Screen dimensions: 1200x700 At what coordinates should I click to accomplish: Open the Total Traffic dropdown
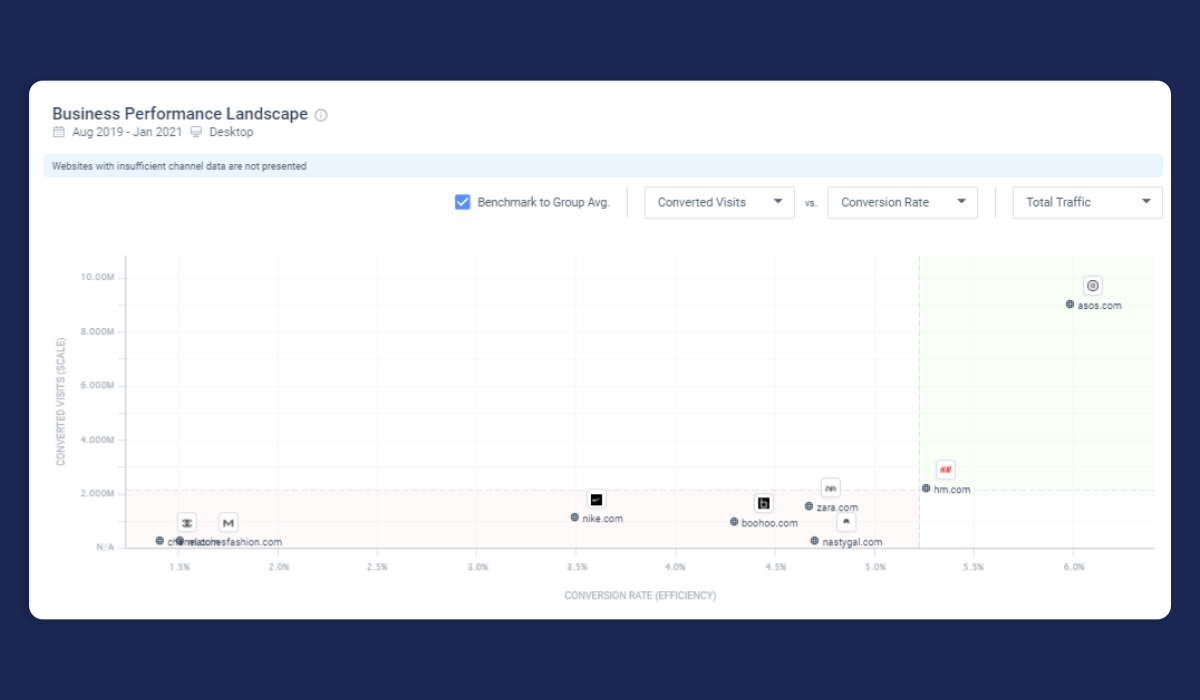coord(1086,202)
